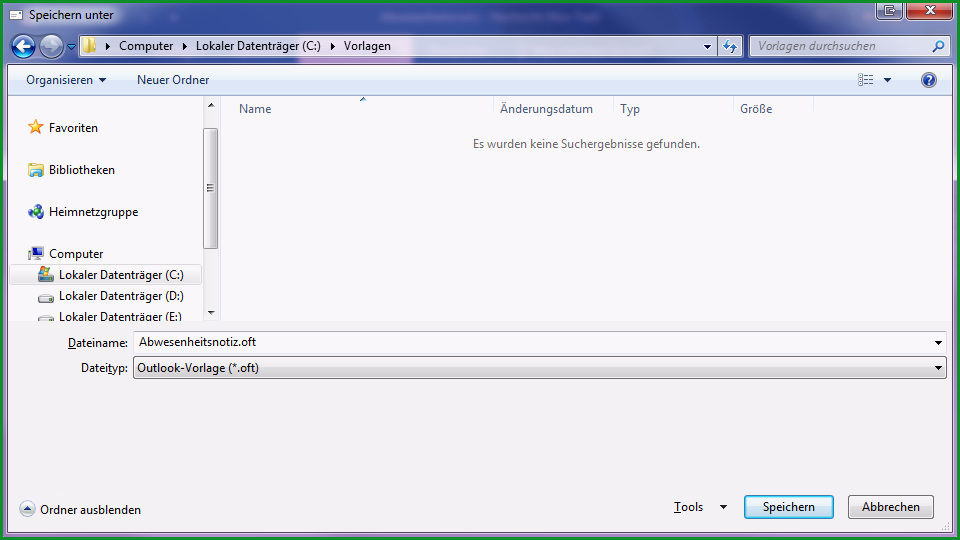The width and height of the screenshot is (960, 540).
Task: Click the Heimnetzgruppe network icon
Action: [x=36, y=212]
